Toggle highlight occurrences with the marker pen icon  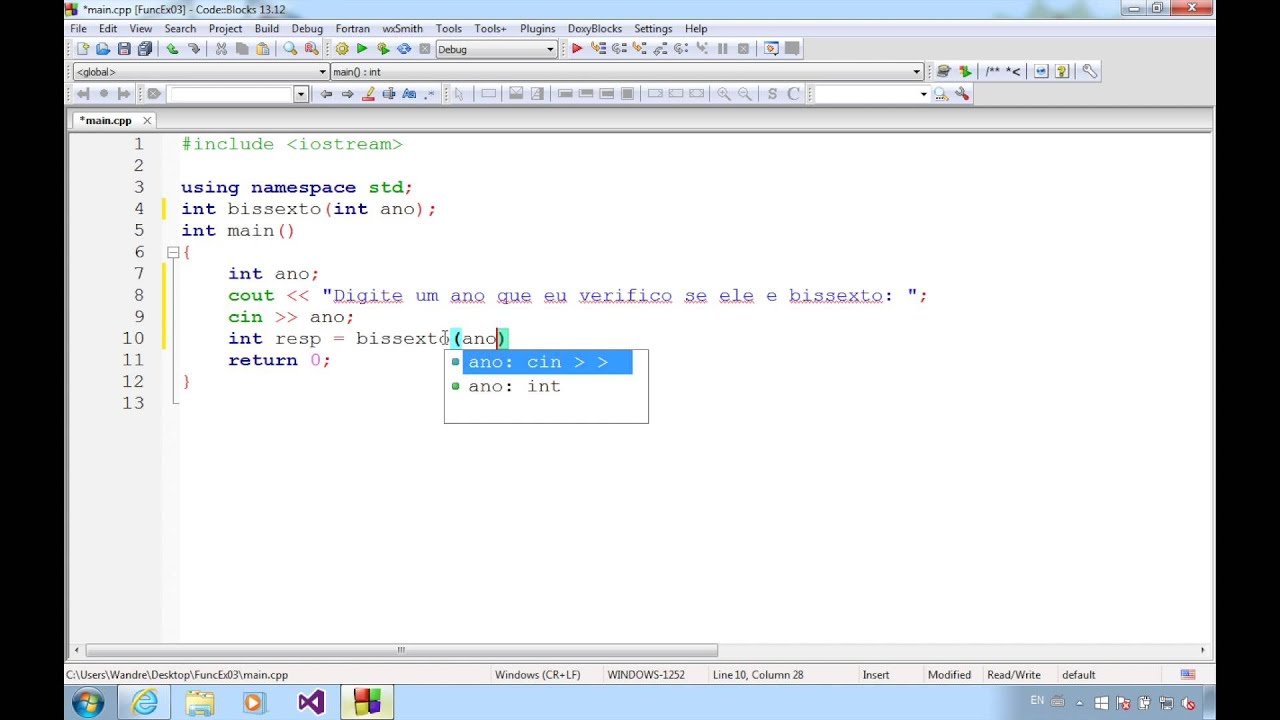[x=368, y=94]
